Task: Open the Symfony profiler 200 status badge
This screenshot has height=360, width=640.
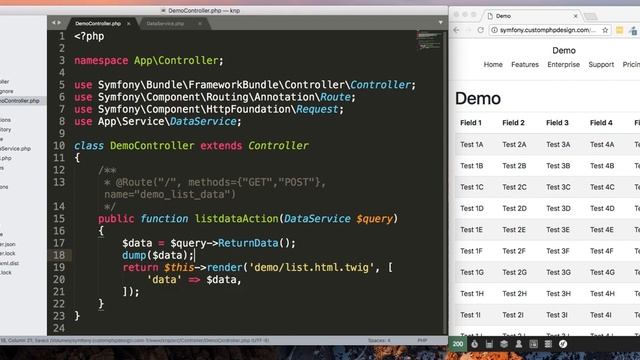Action: (458, 344)
